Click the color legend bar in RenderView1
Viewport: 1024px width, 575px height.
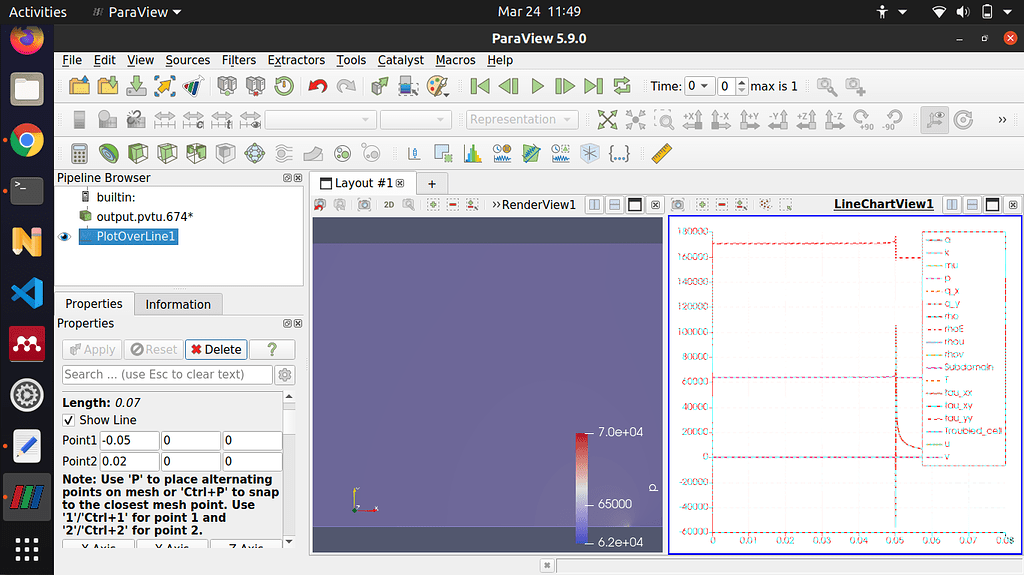[x=581, y=488]
